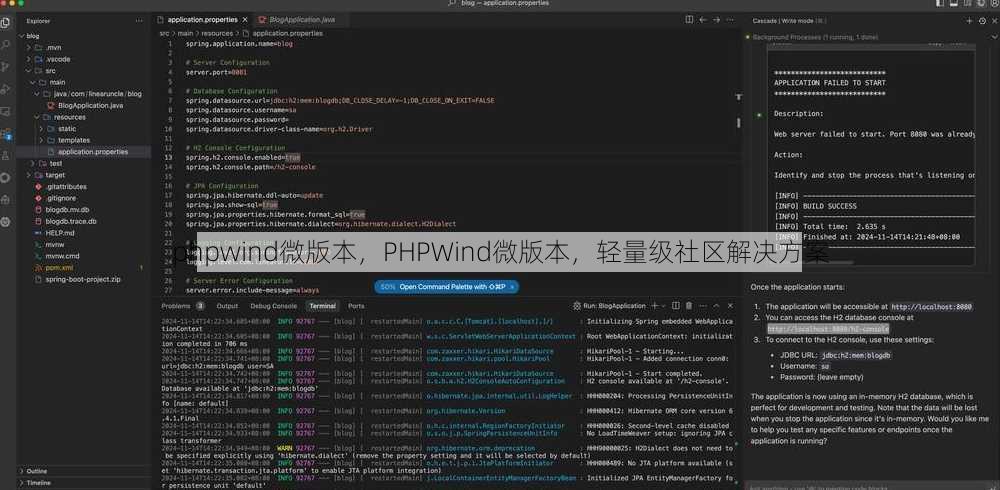The image size is (1000, 490).
Task: Toggle primary sidebar layout icon in title bar
Action: 941,3
